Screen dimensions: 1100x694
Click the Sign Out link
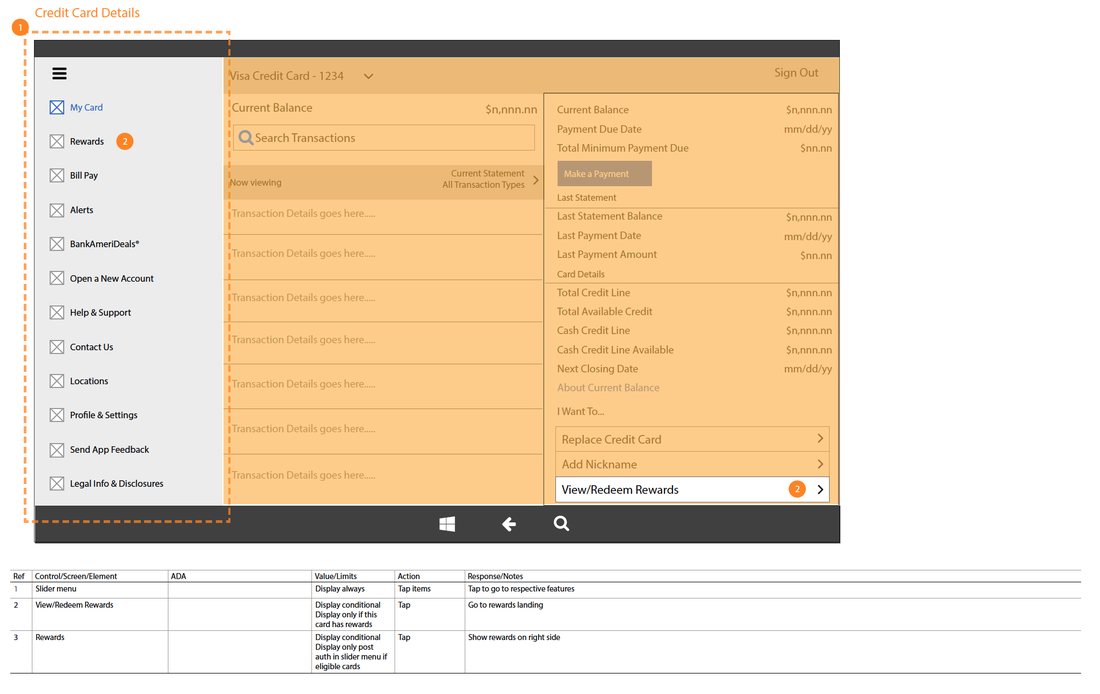796,72
